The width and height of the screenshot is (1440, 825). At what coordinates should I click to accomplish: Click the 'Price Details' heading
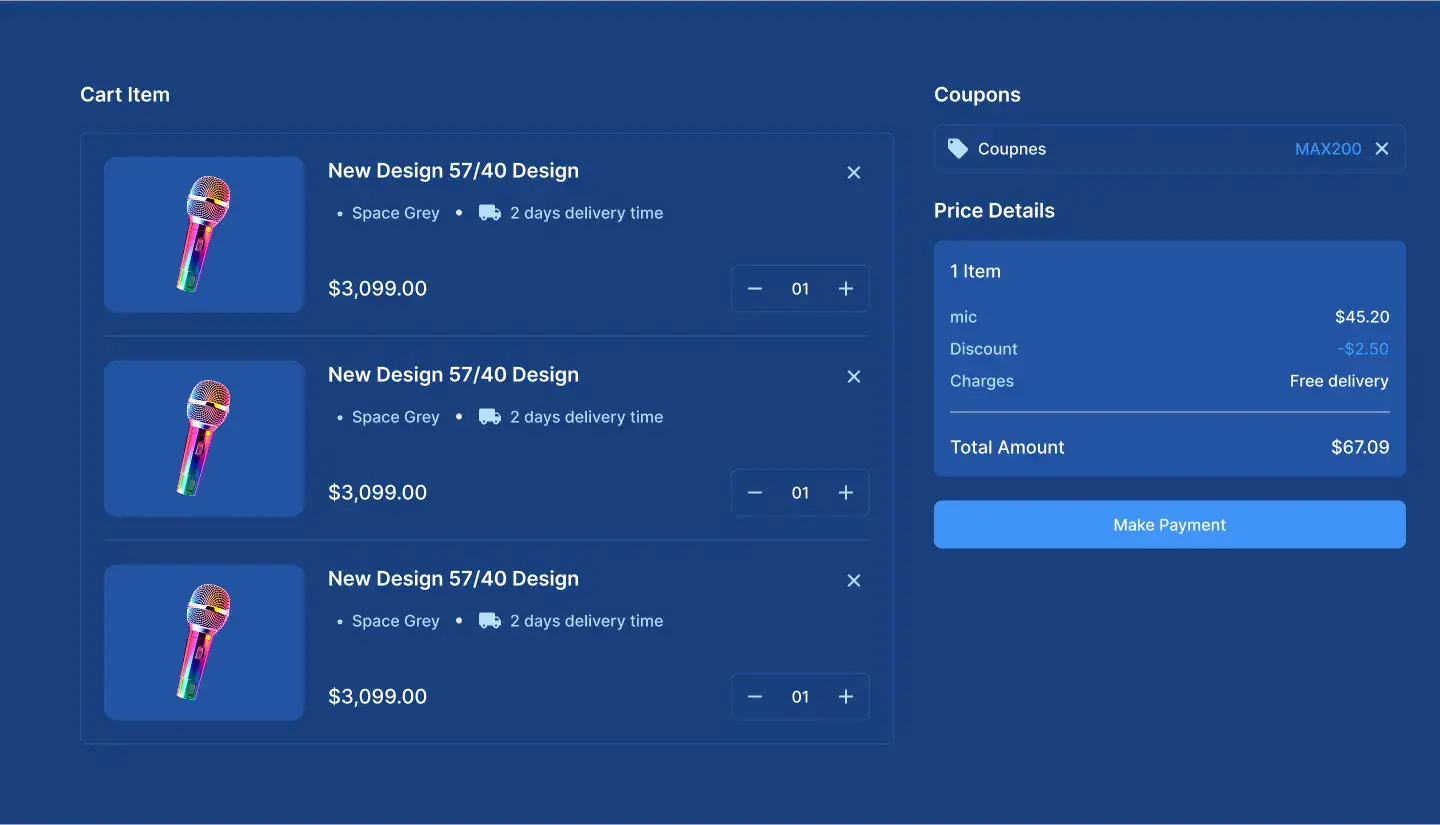[994, 211]
